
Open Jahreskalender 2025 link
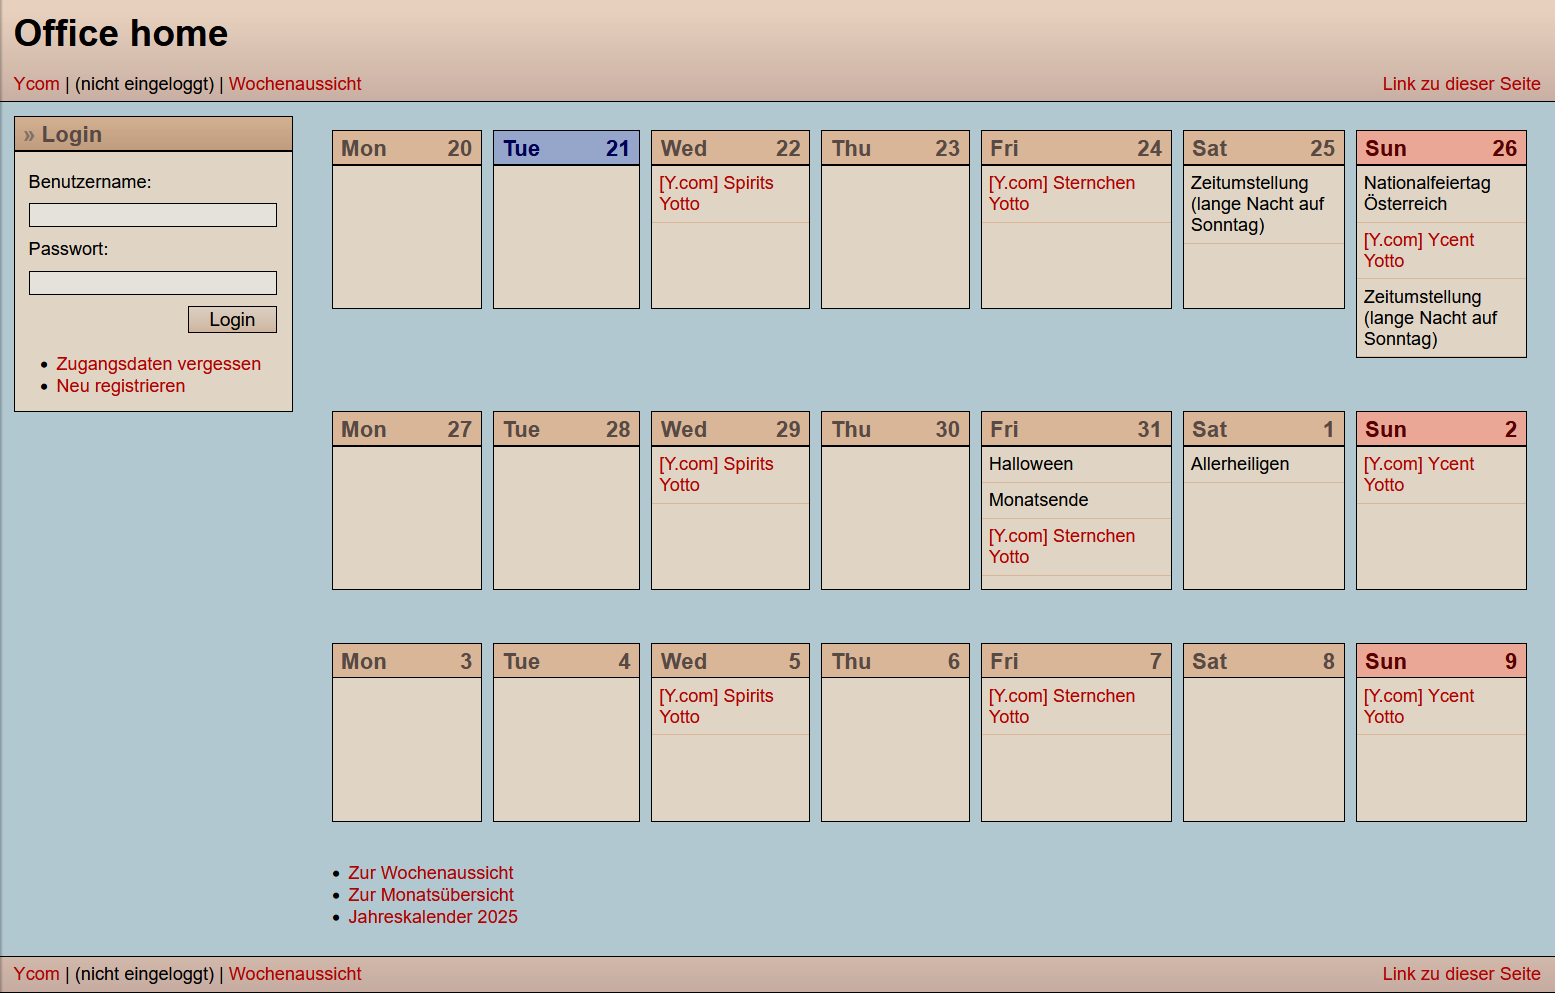coord(432,917)
